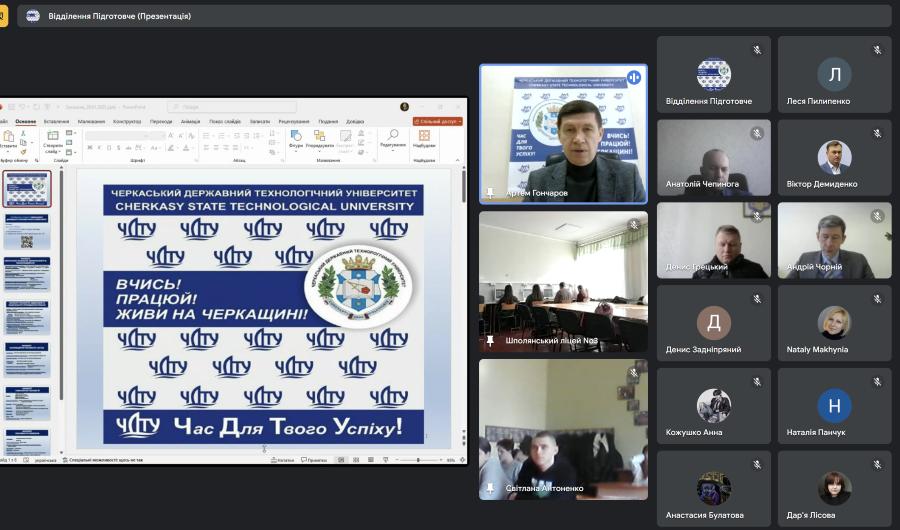Screen dimensions: 900x530
Task: Click the Editing (Редагування) magnifier icon
Action: click(393, 136)
